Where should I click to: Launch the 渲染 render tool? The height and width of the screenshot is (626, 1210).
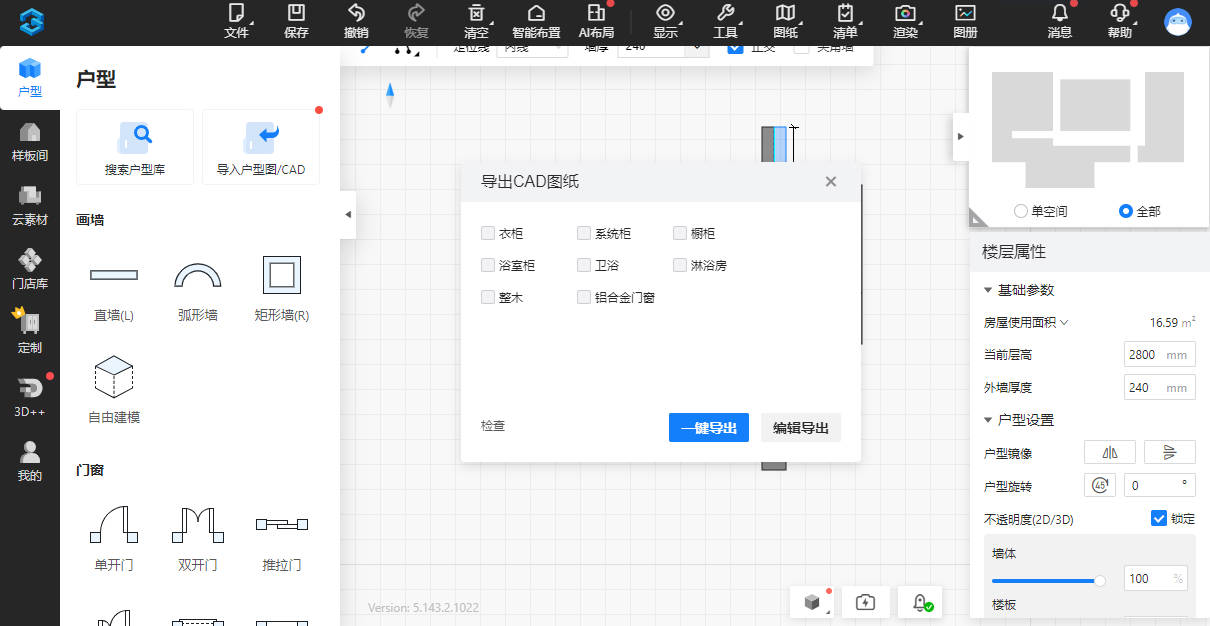point(905,22)
